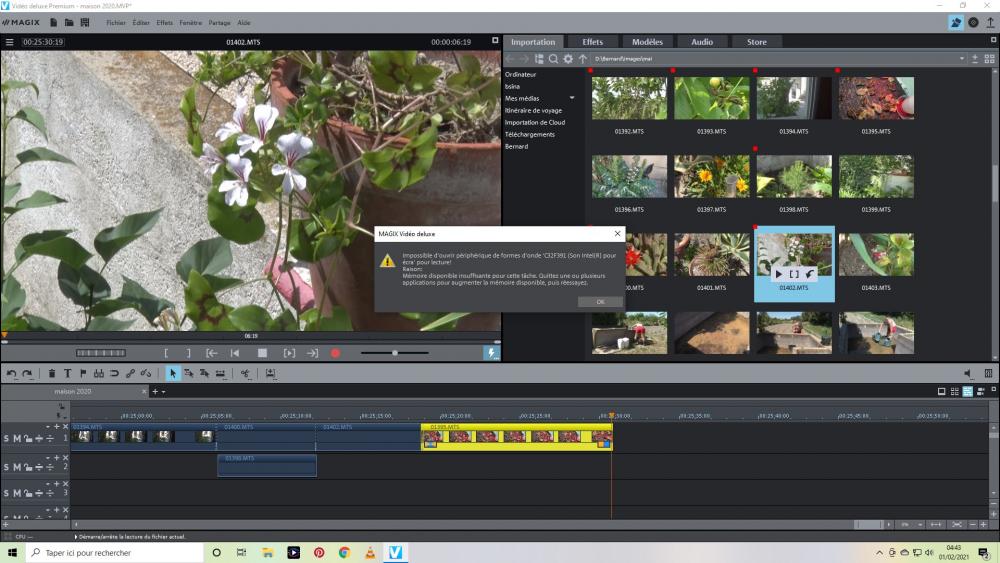
Task: Expand the Mes médias dropdown arrow
Action: [572, 98]
